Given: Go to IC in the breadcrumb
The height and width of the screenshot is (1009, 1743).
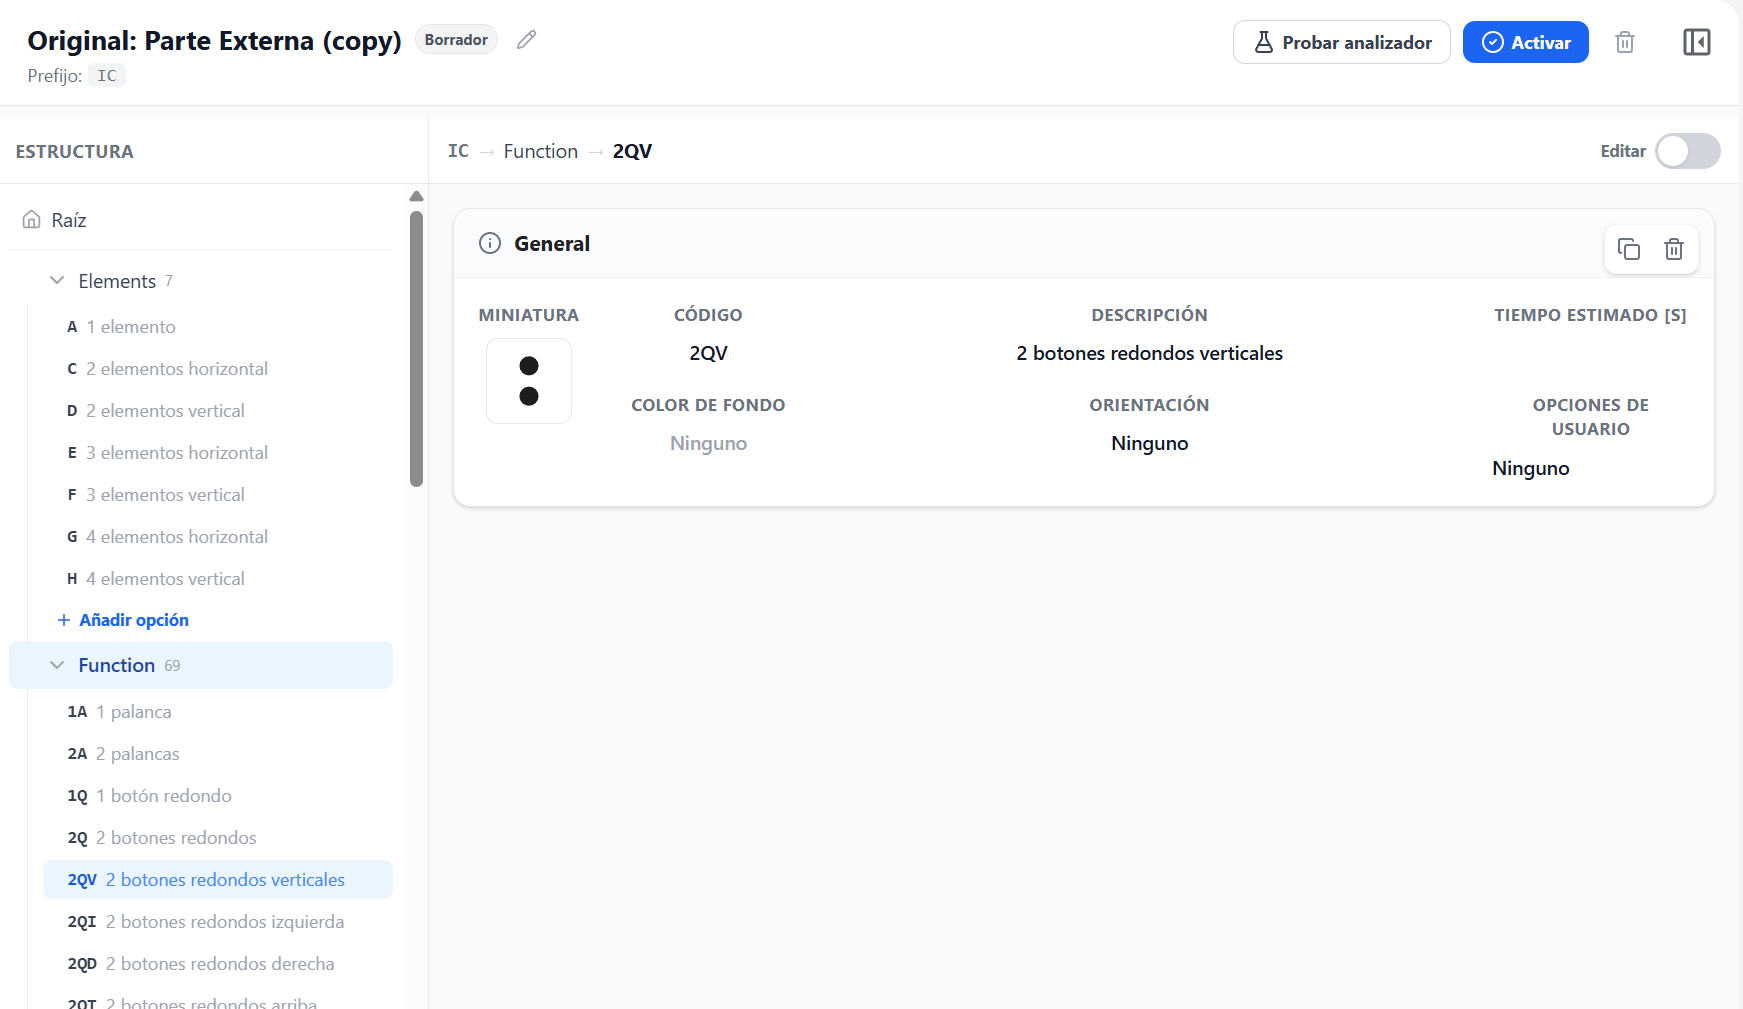Looking at the screenshot, I should (458, 151).
